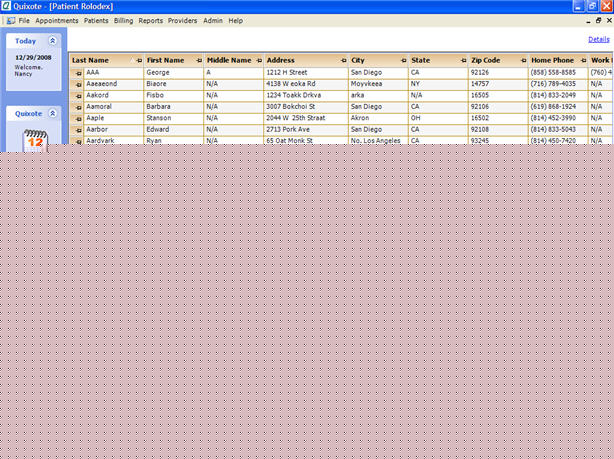This screenshot has width=614, height=459.
Task: Click the 12/29/2008 date in Today panel
Action: click(33, 58)
